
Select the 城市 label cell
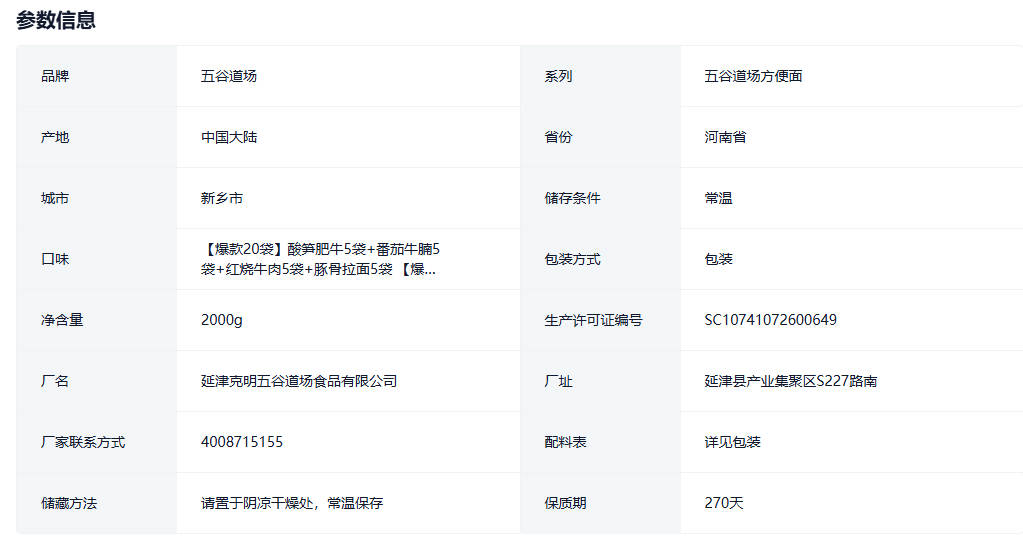point(97,198)
